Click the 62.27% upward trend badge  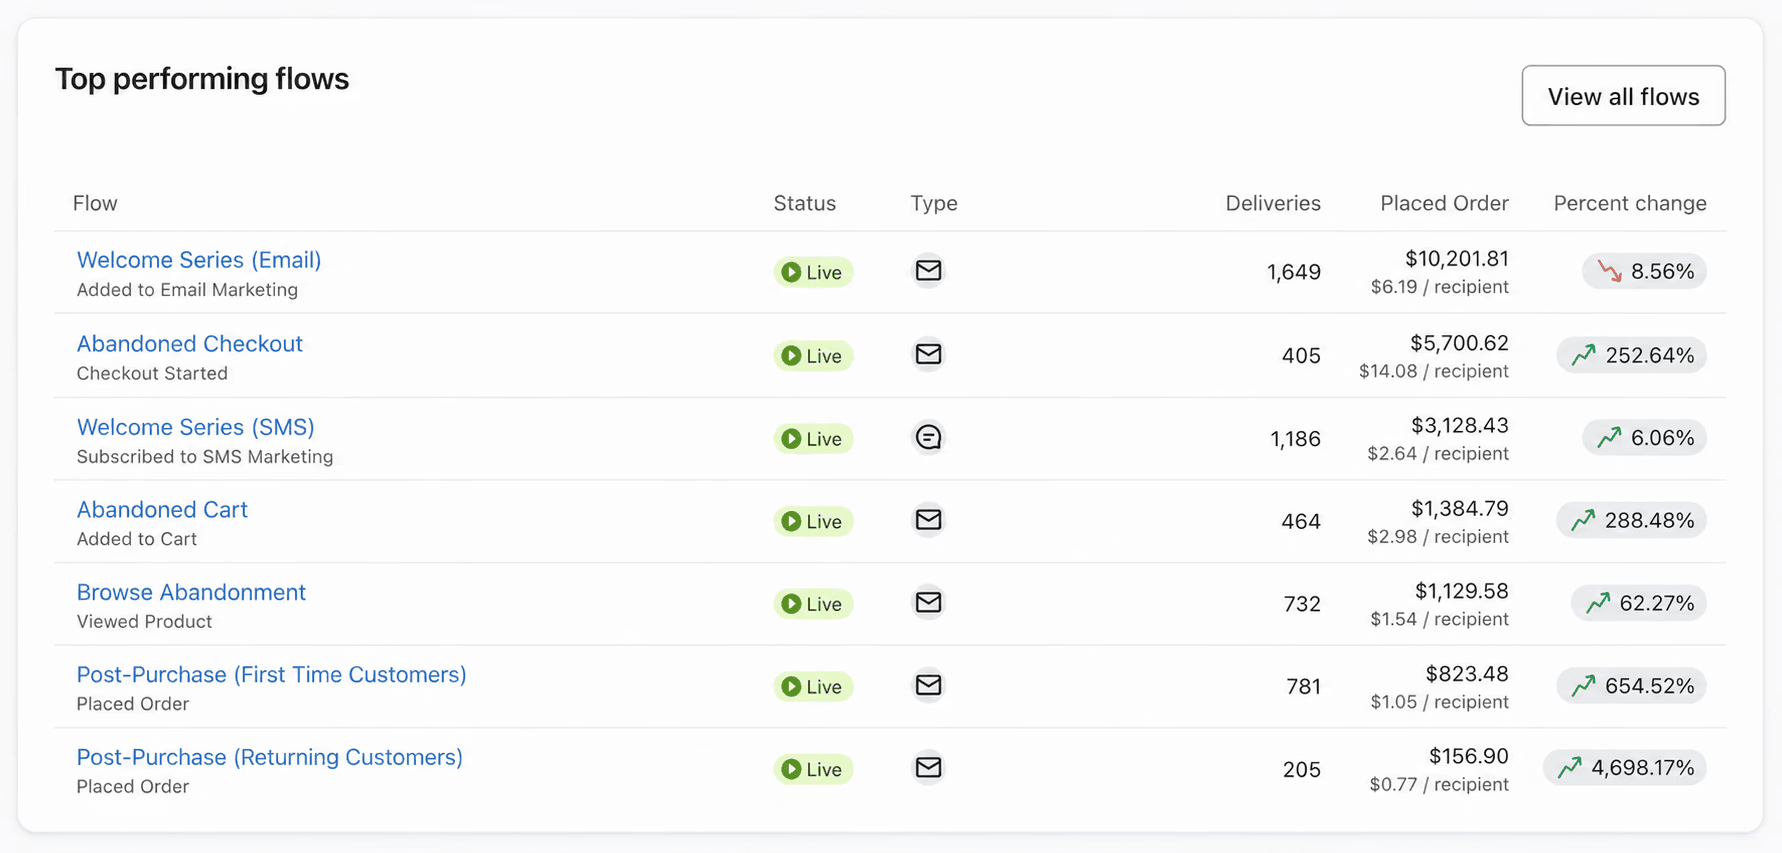(1638, 603)
